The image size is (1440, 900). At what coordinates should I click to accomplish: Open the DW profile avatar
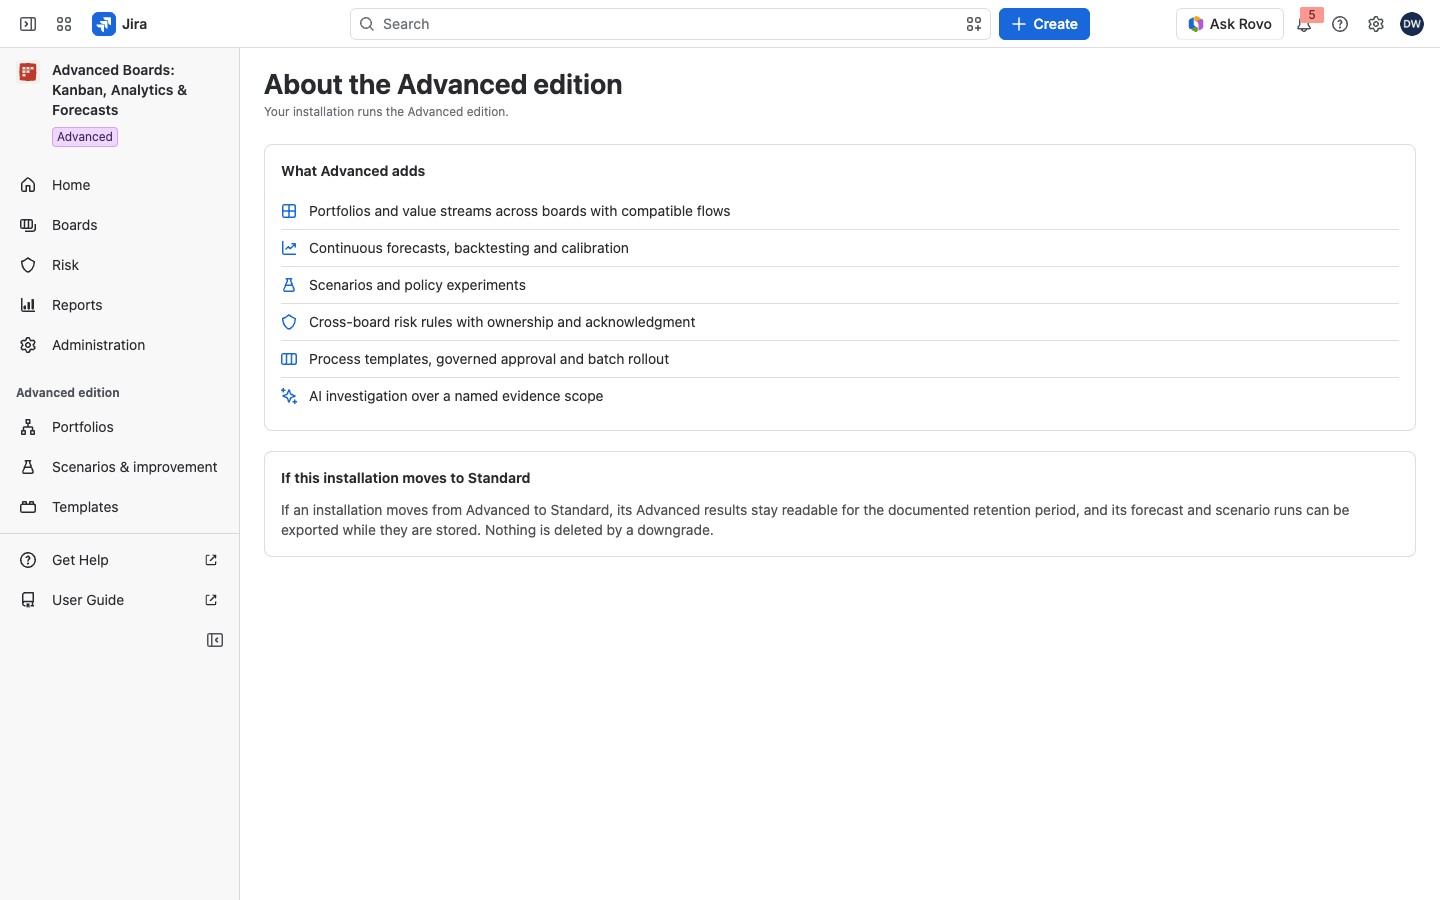1412,24
